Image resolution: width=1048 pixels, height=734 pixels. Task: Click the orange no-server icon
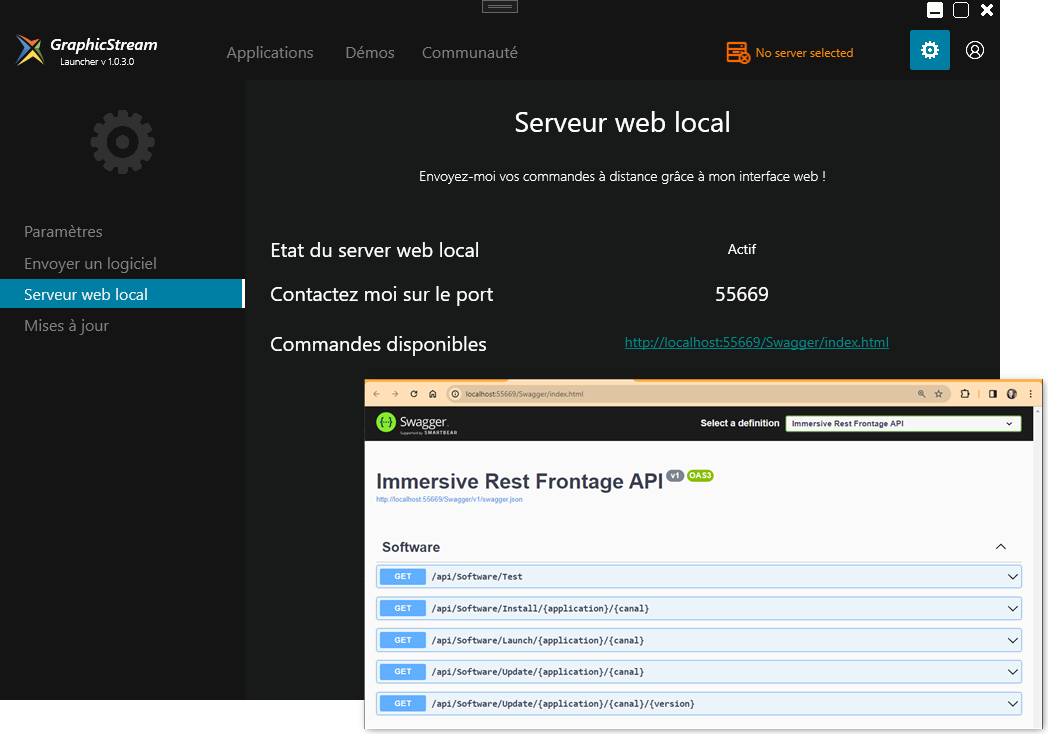tap(738, 53)
